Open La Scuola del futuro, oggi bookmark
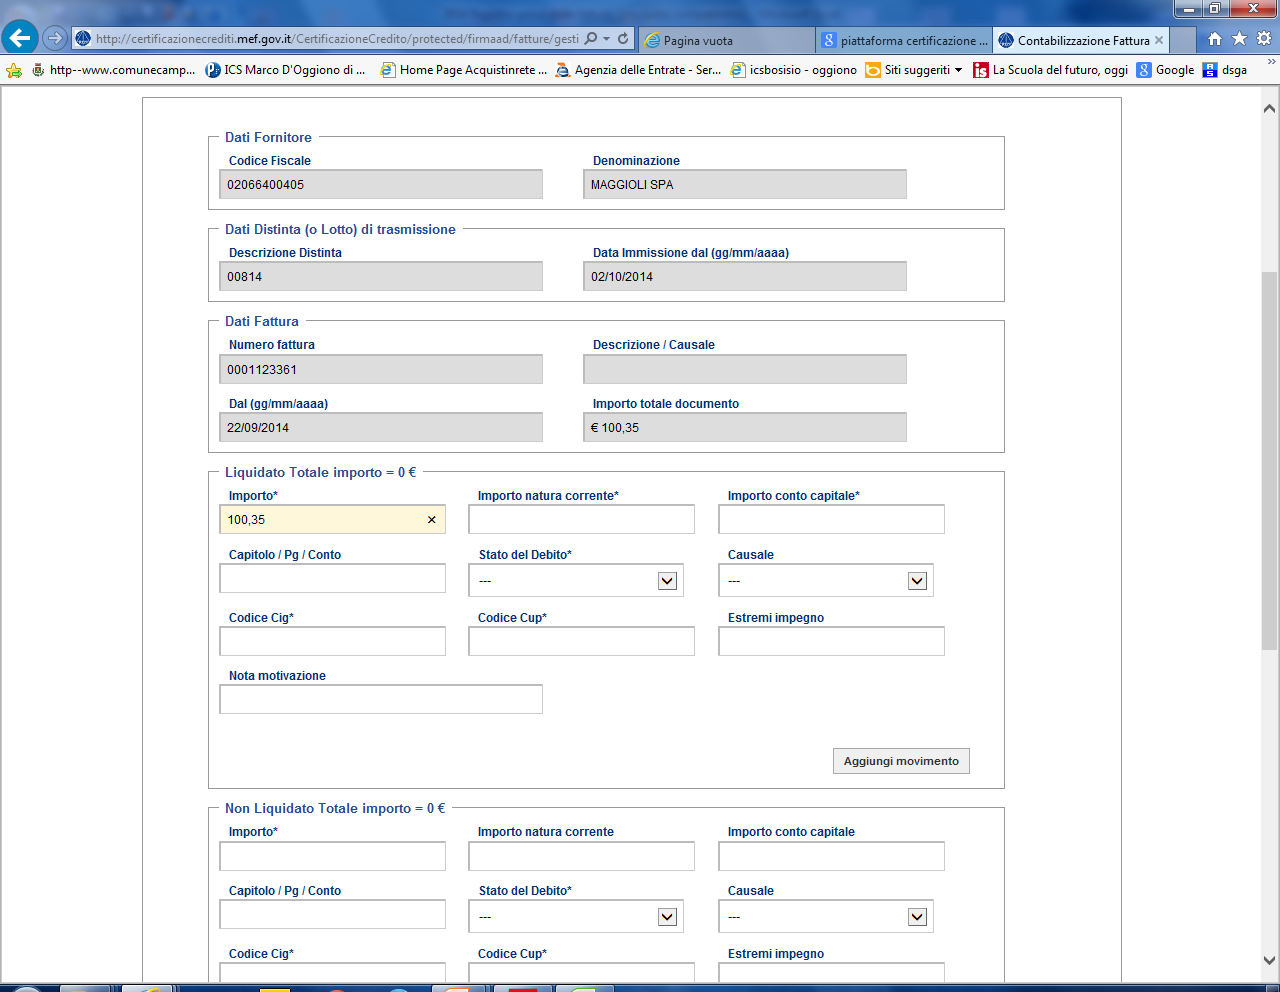 (x=1051, y=70)
